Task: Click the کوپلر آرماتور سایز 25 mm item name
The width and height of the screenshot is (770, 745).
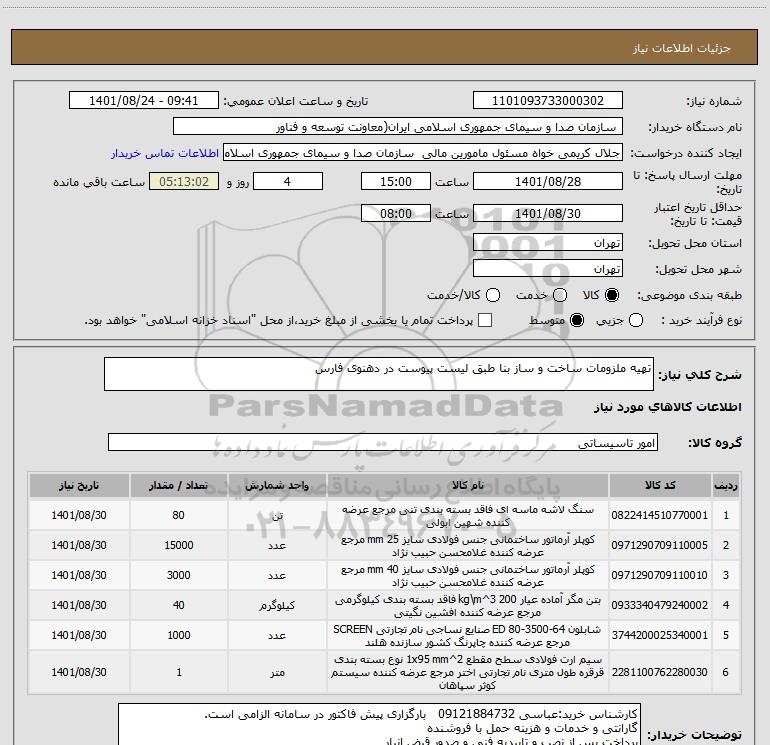Action: pyautogui.click(x=468, y=546)
